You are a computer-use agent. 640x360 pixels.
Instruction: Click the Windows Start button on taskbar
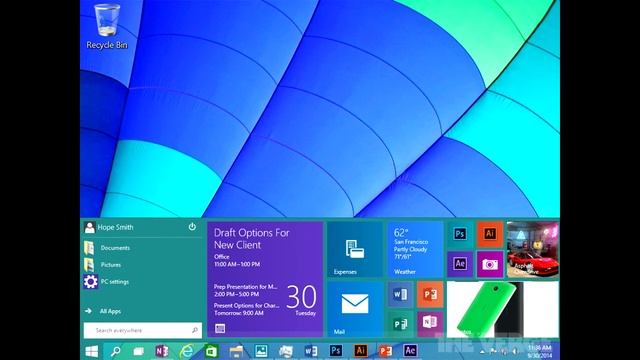tap(91, 351)
